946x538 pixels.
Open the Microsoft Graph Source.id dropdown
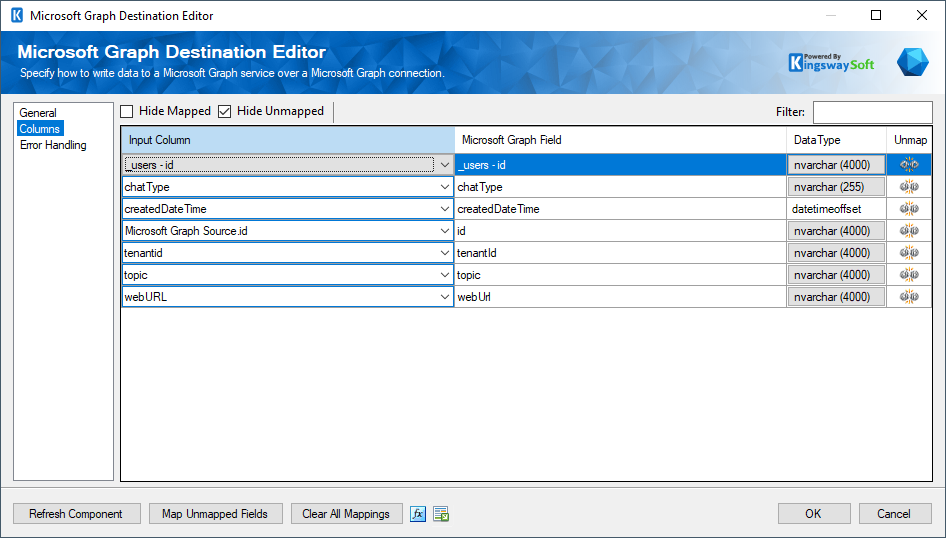(x=445, y=231)
